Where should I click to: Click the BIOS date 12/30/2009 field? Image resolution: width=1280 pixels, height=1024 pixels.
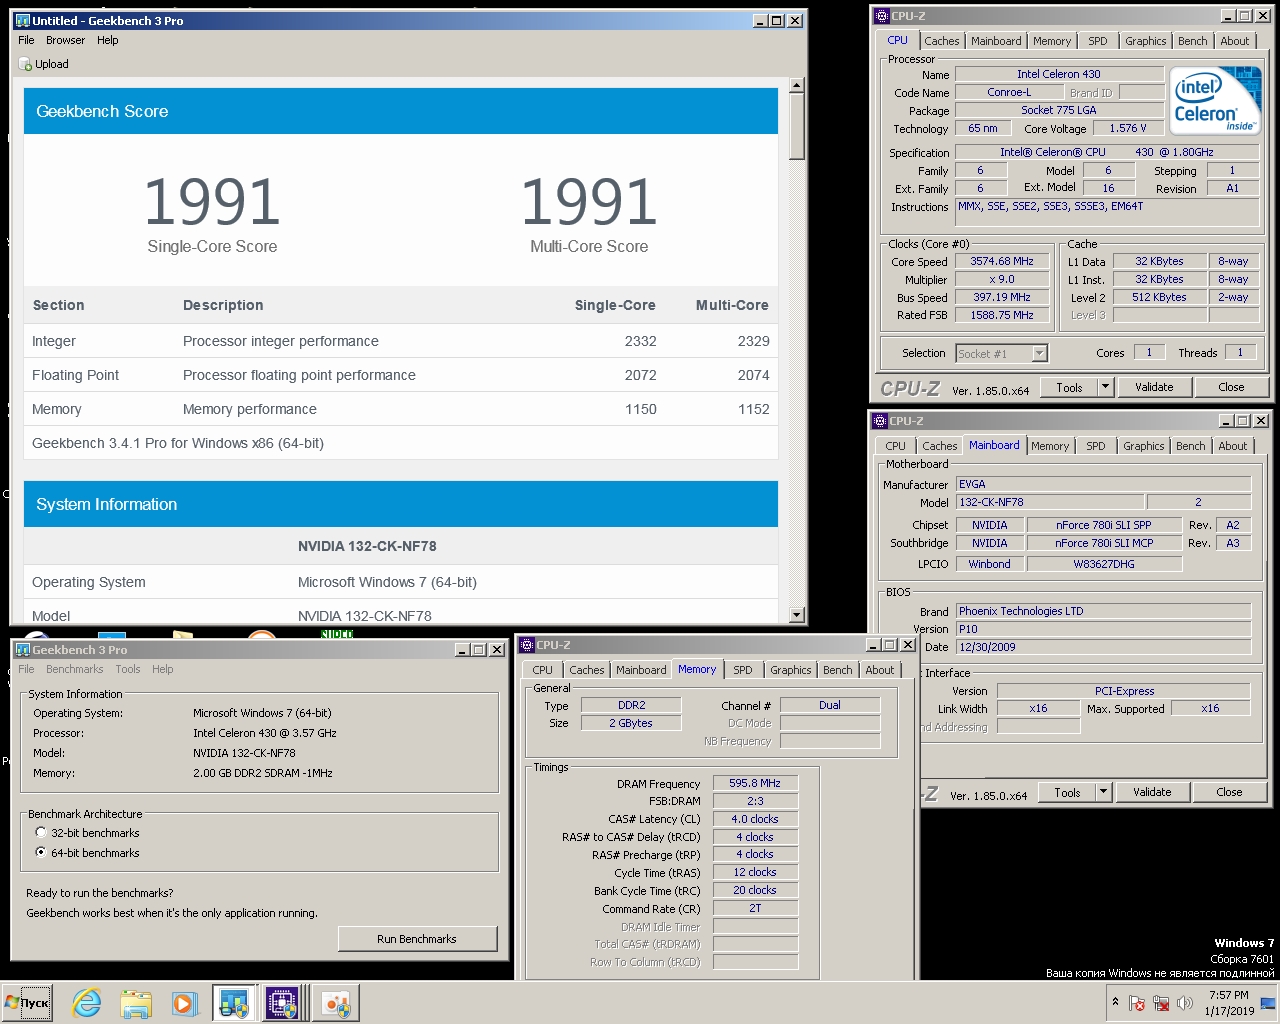point(1103,647)
